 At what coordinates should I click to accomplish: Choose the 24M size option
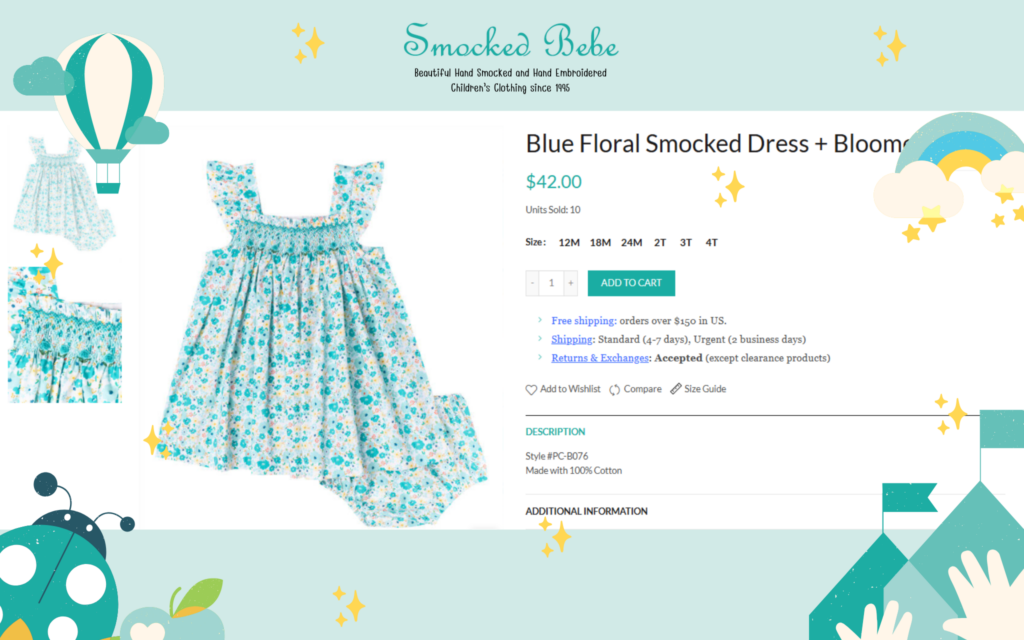tap(632, 242)
